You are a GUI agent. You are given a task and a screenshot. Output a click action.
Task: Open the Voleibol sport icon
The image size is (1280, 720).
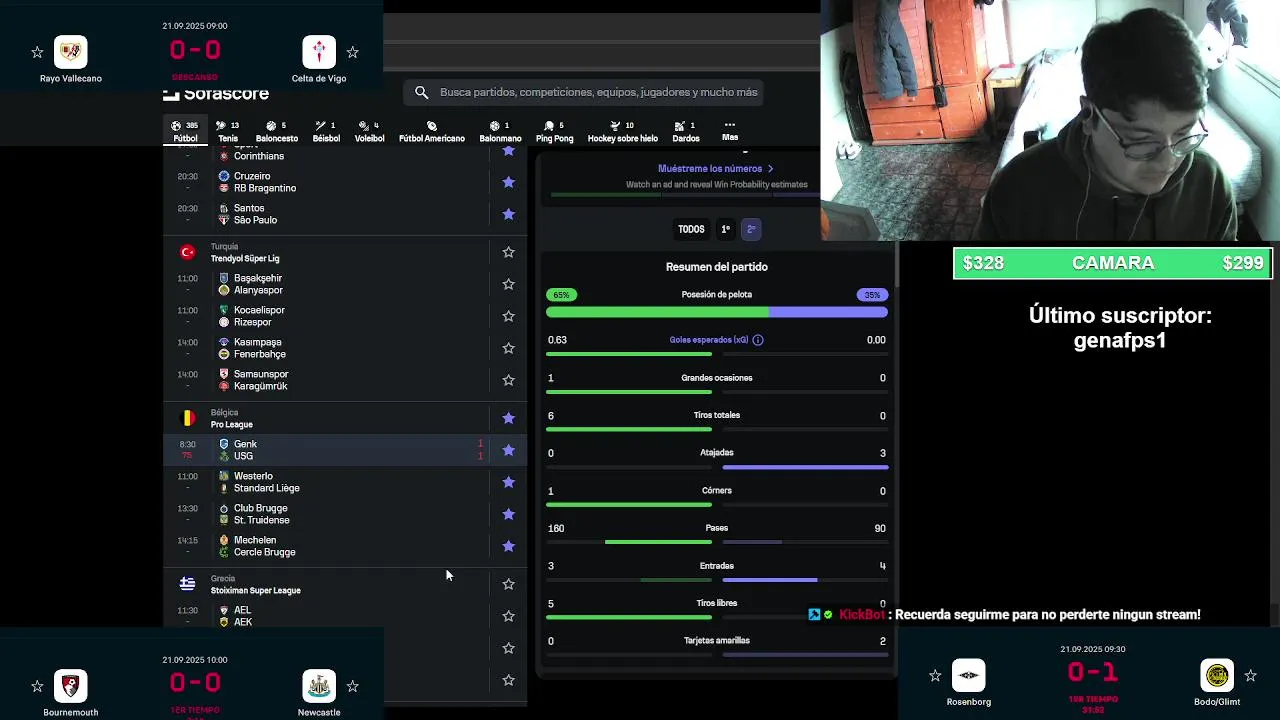click(x=369, y=131)
